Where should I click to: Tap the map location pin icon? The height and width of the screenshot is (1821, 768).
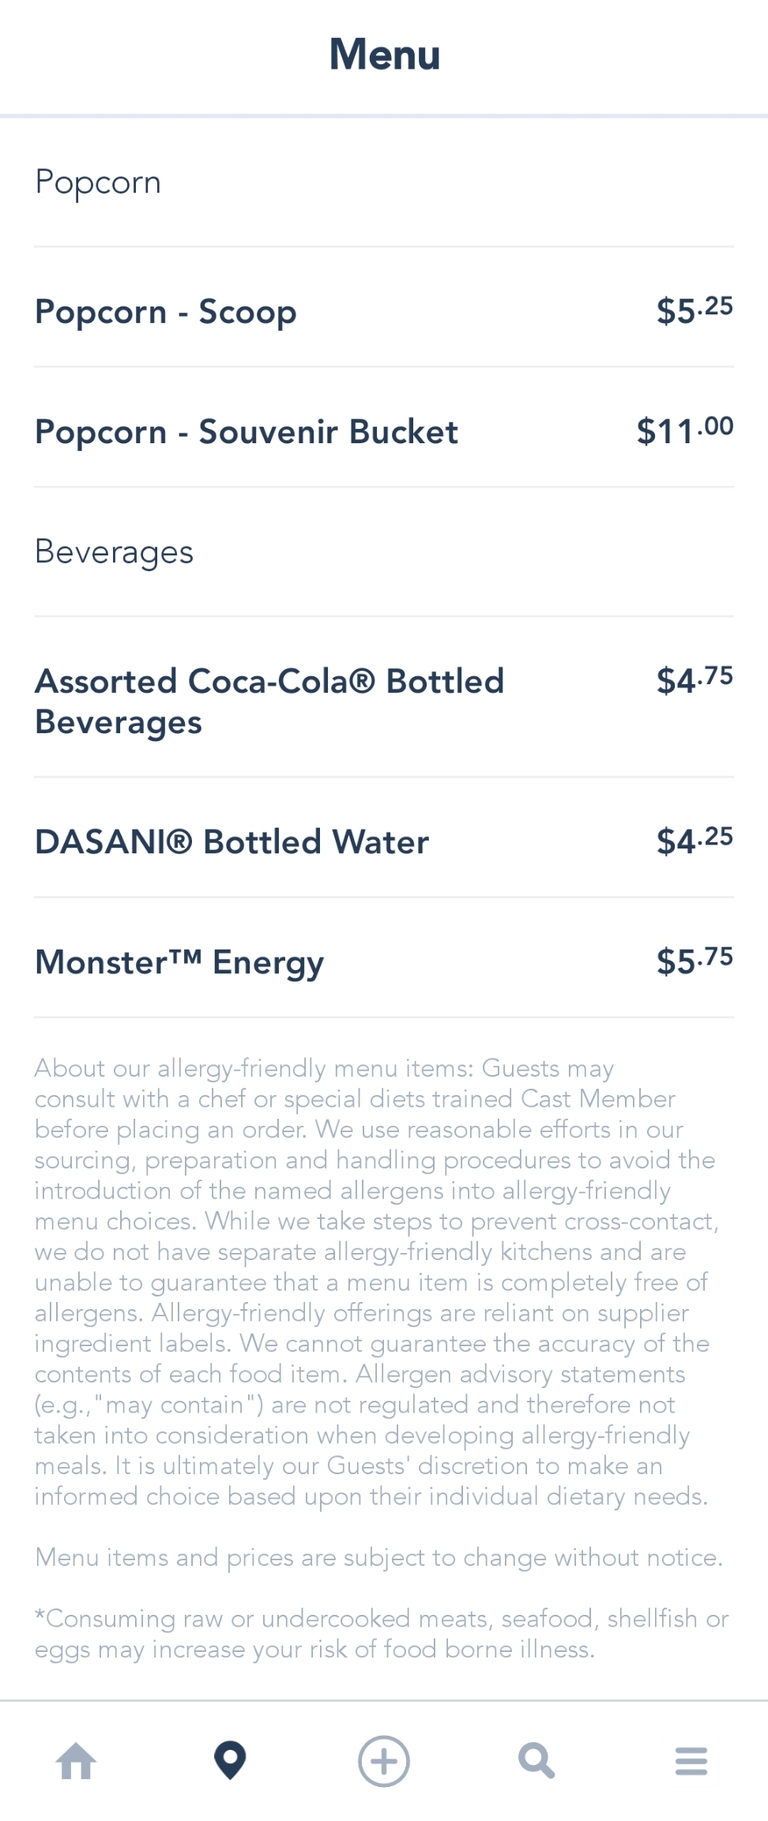230,1761
